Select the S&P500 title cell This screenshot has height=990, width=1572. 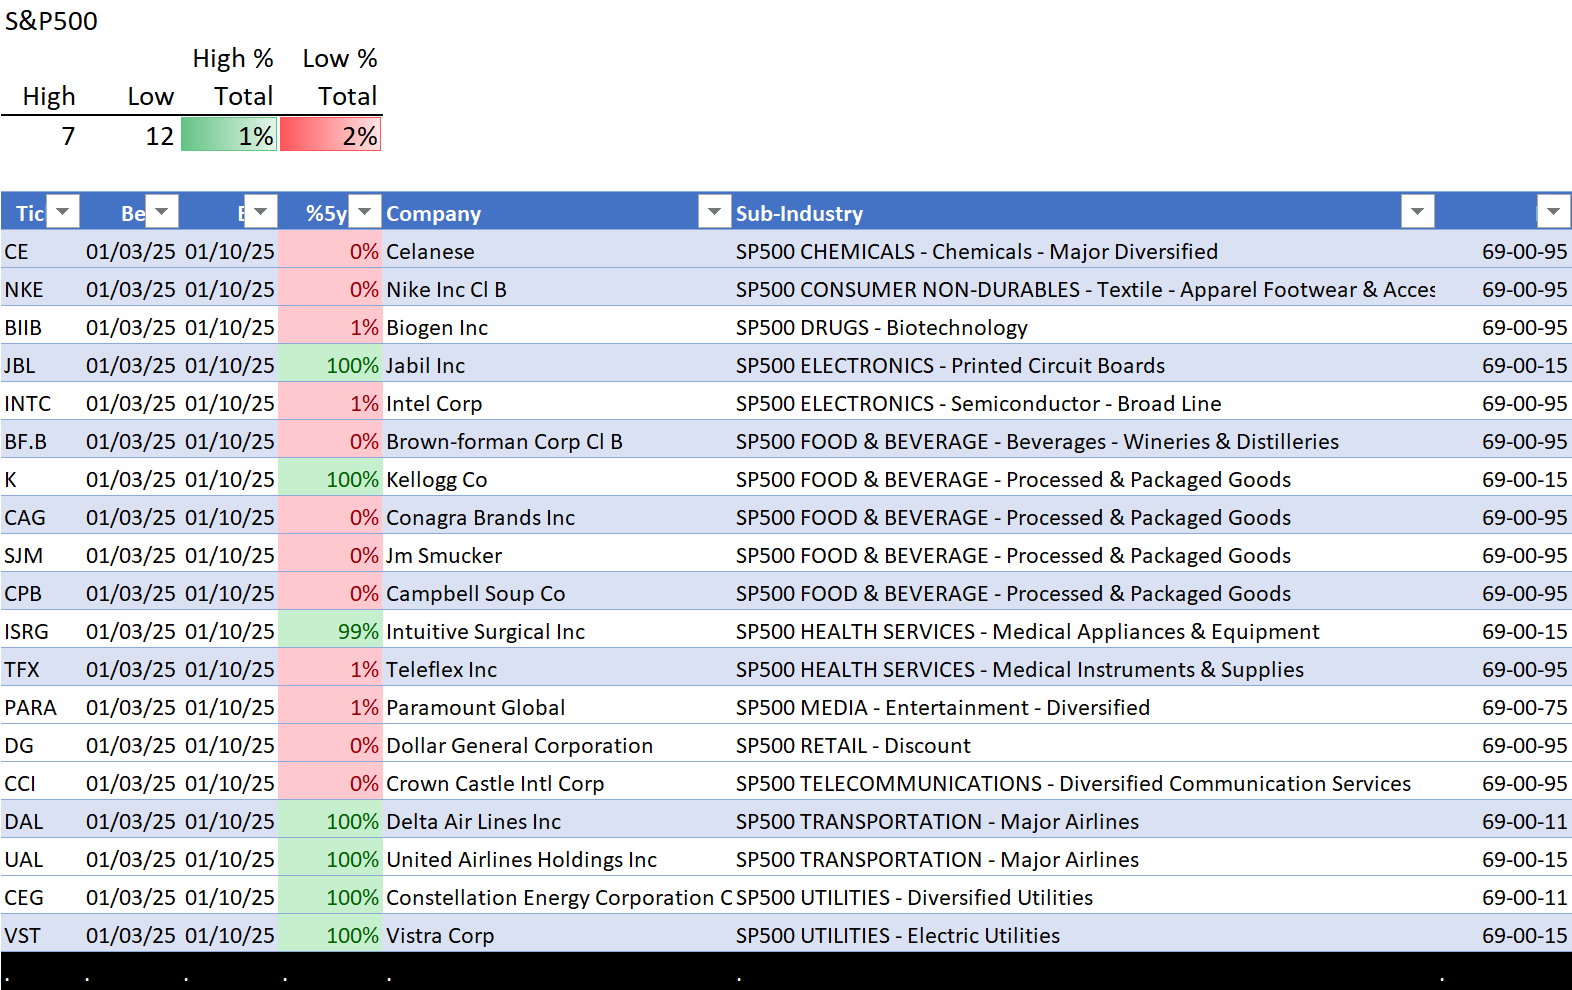coord(52,21)
